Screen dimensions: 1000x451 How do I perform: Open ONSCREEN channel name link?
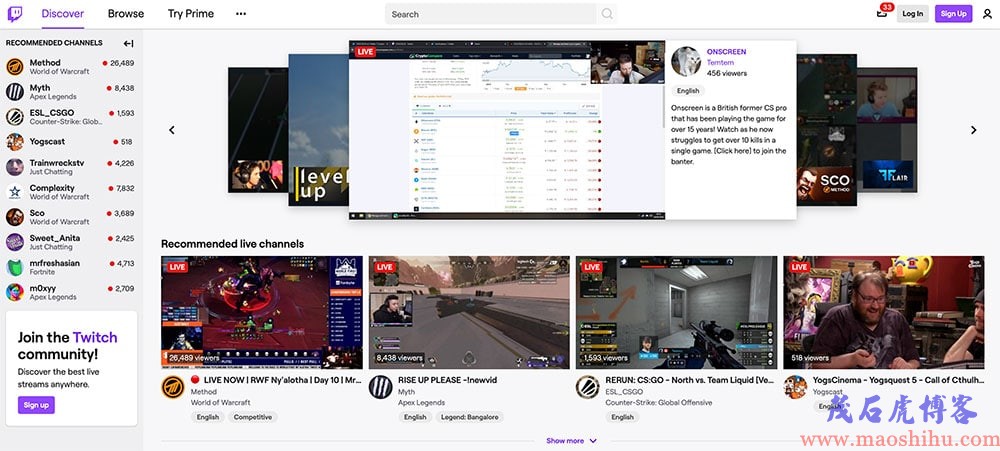pos(726,52)
